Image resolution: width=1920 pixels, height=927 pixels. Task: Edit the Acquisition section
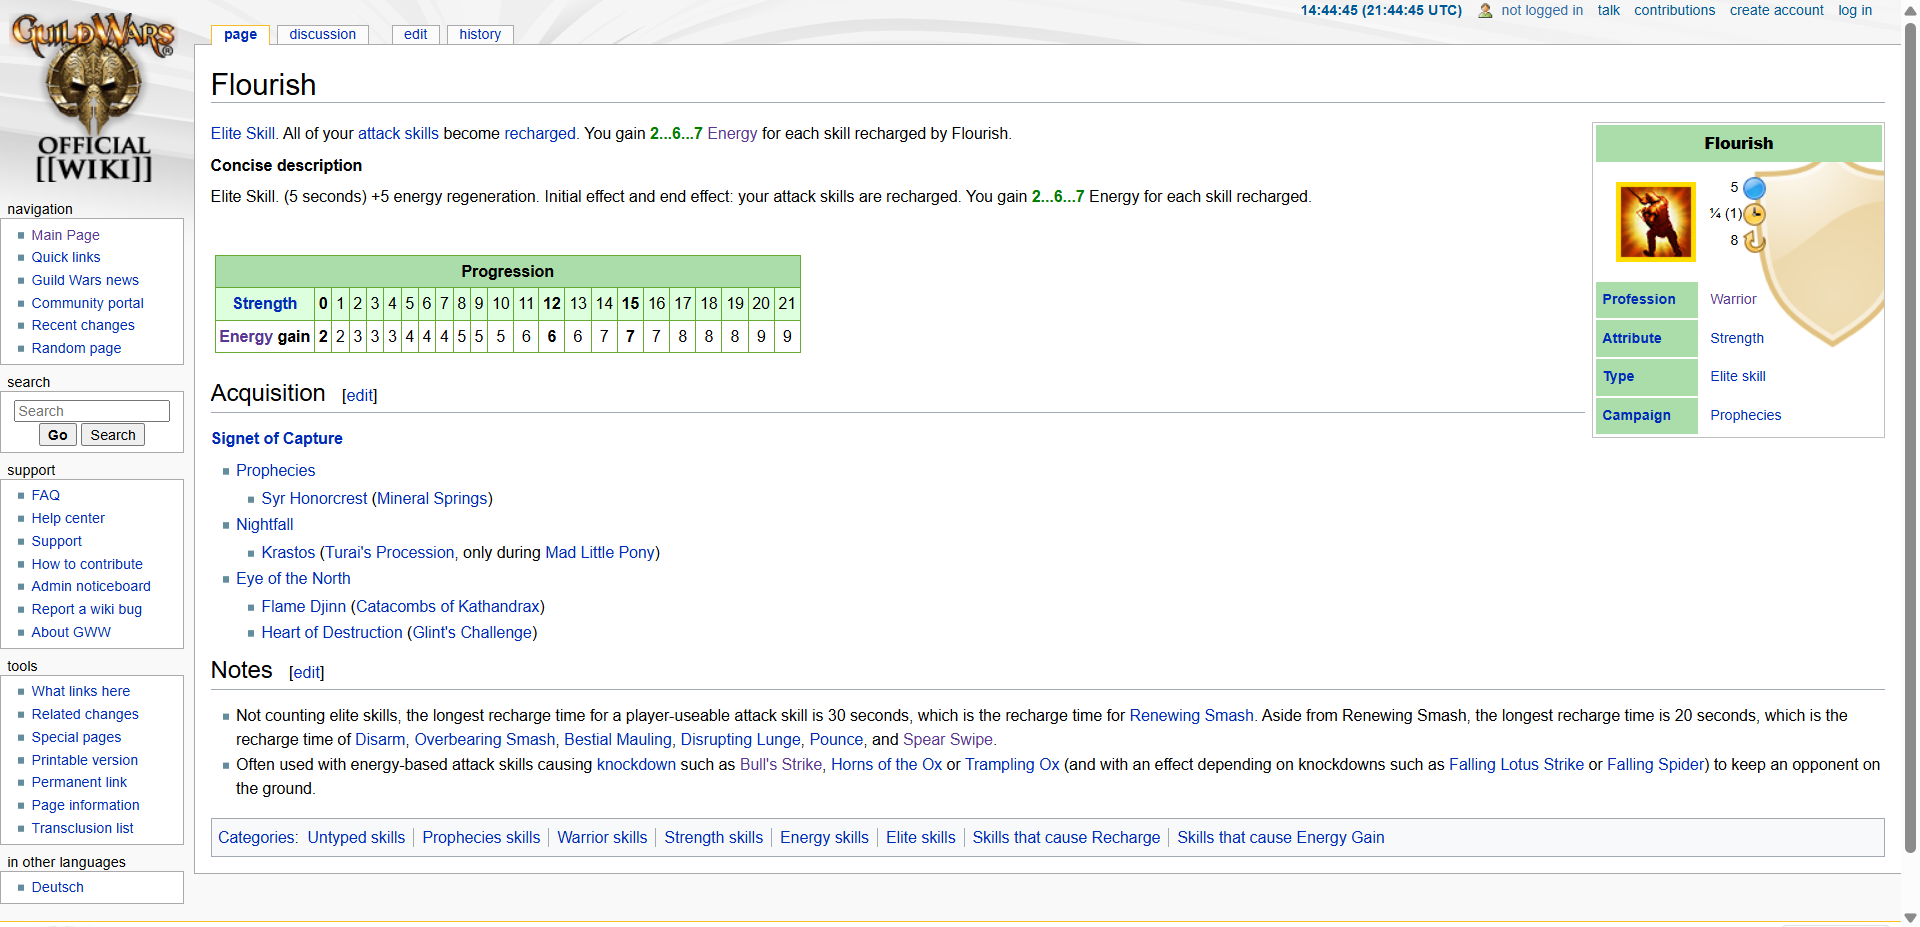[359, 395]
